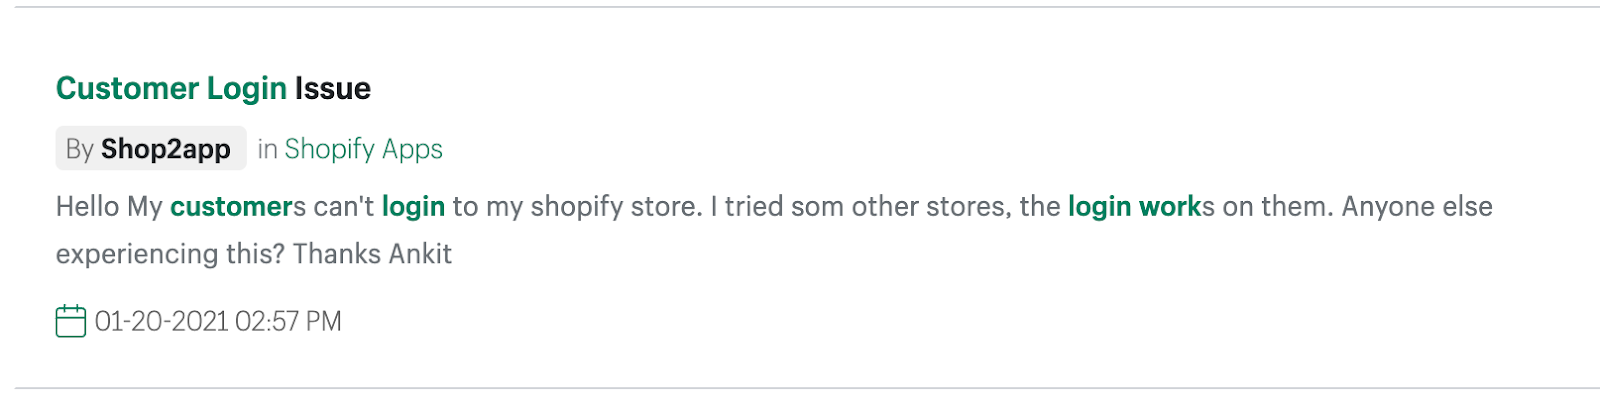1600x404 pixels.
Task: Click the highlighted "customer" word in the snippet
Action: coord(230,207)
